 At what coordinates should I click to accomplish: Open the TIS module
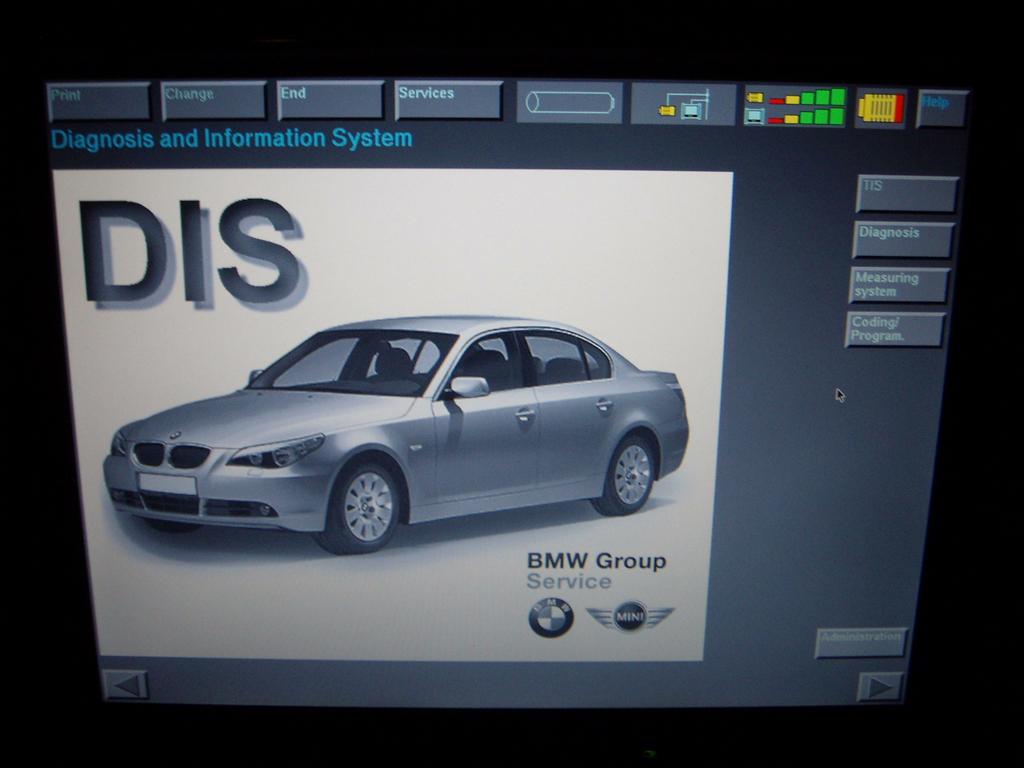(906, 194)
